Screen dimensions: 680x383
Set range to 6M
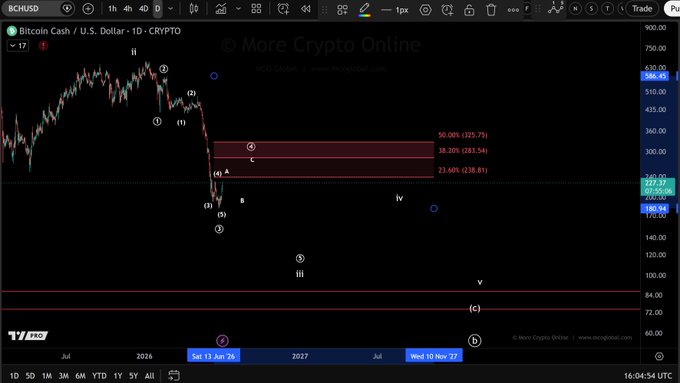pyautogui.click(x=80, y=376)
